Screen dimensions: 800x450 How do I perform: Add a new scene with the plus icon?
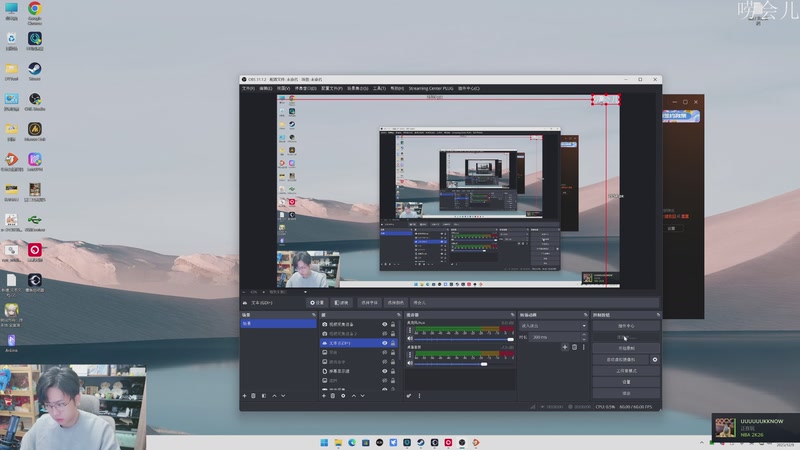(x=244, y=396)
